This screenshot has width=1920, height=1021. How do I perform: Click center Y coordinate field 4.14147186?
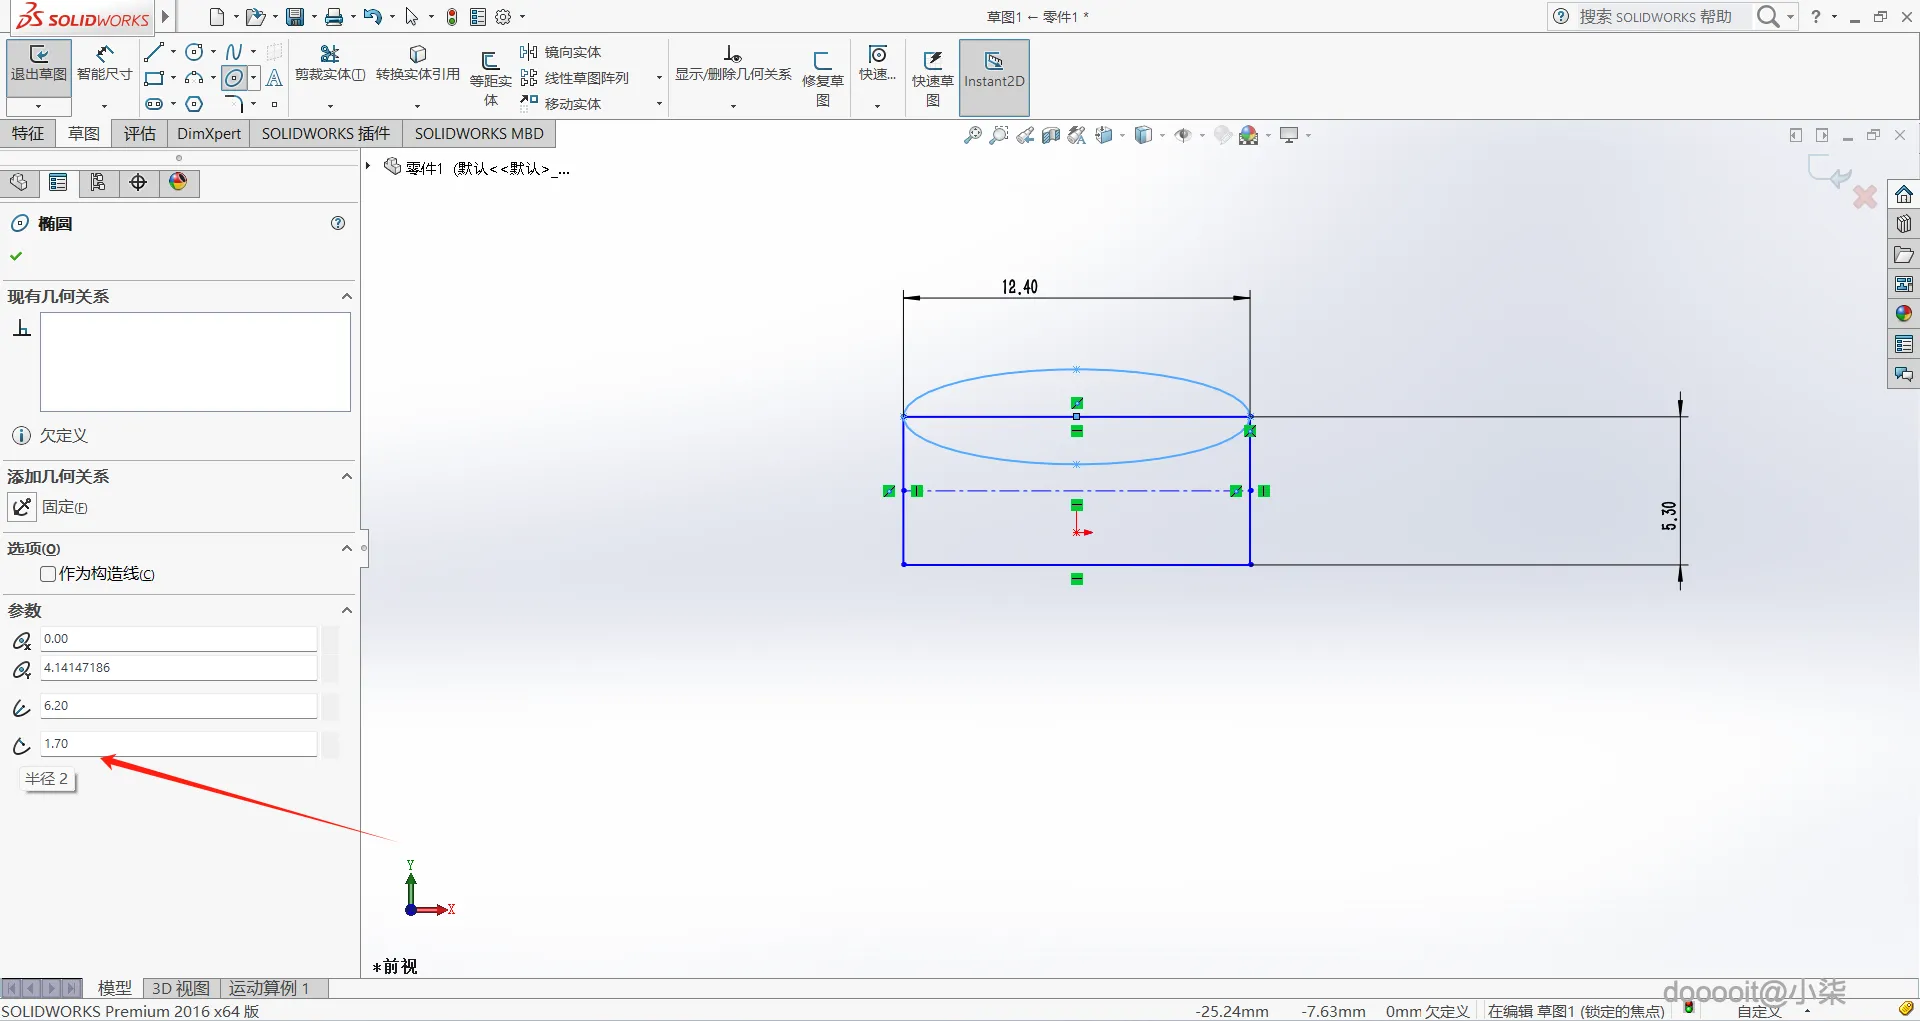[x=179, y=668]
